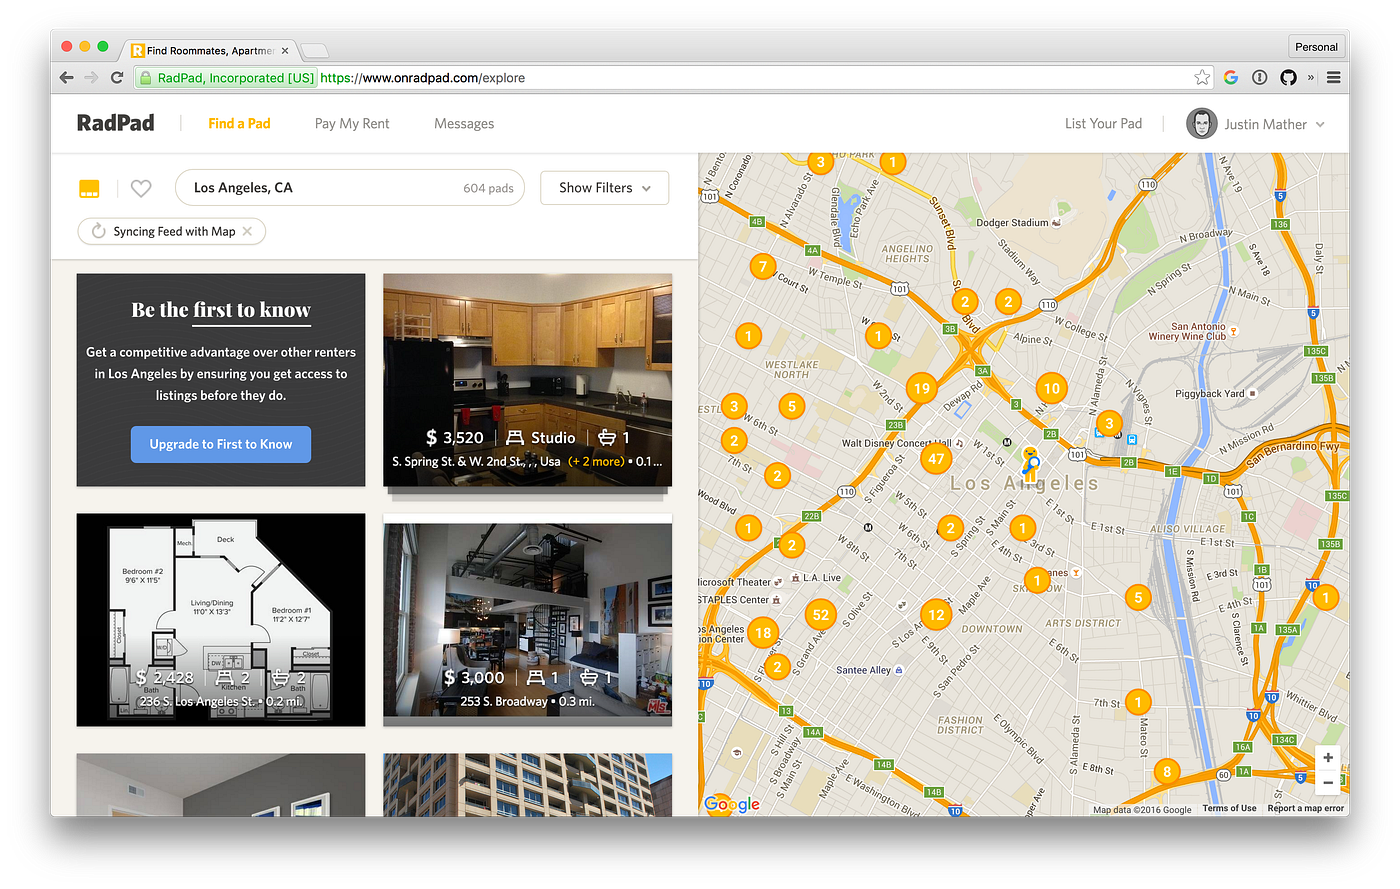Image resolution: width=1400 pixels, height=889 pixels.
Task: Select Pay My Rent in the navigation
Action: (x=352, y=123)
